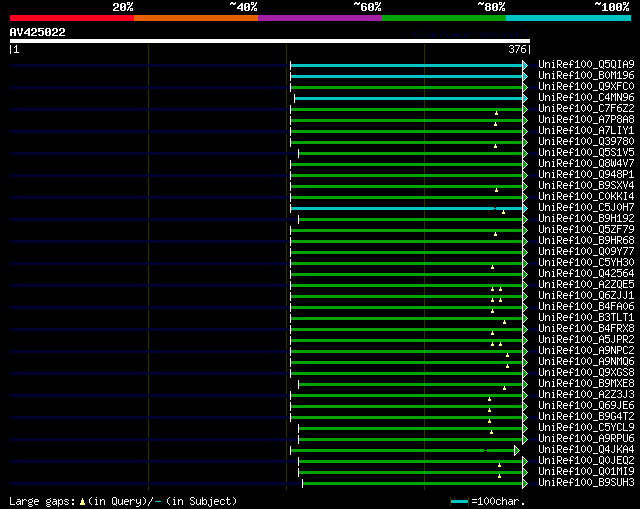Click the UniRef100_Q948P1 text
This screenshot has width=640, height=509.
tap(586, 175)
